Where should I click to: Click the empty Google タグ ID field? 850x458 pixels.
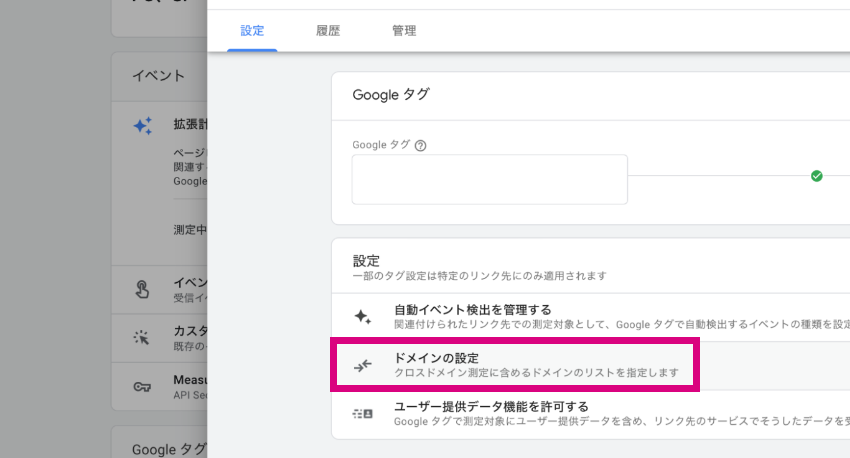pos(490,179)
